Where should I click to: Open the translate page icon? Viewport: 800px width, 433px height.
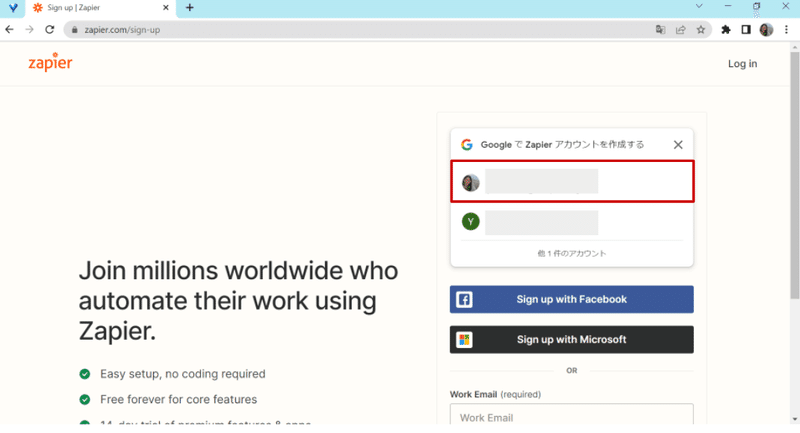[x=660, y=30]
